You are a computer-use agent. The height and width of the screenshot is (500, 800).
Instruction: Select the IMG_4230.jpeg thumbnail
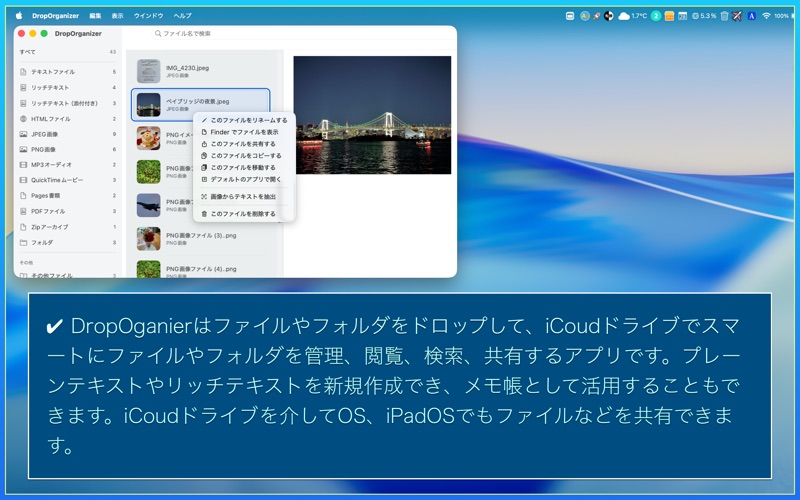pyautogui.click(x=148, y=71)
